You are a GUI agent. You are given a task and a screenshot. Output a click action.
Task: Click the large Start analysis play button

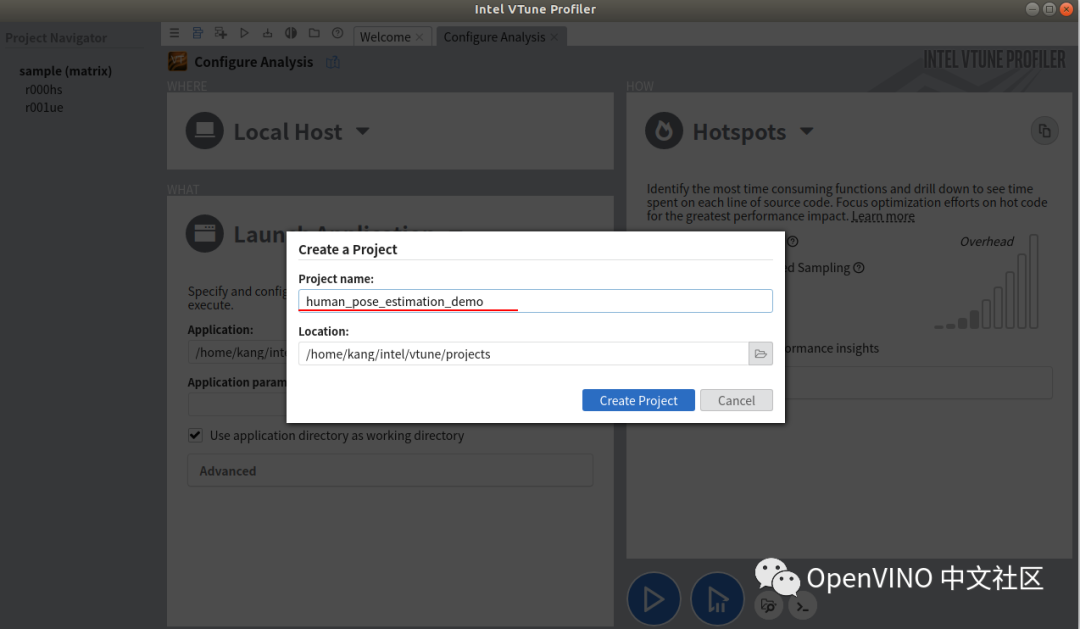point(654,599)
